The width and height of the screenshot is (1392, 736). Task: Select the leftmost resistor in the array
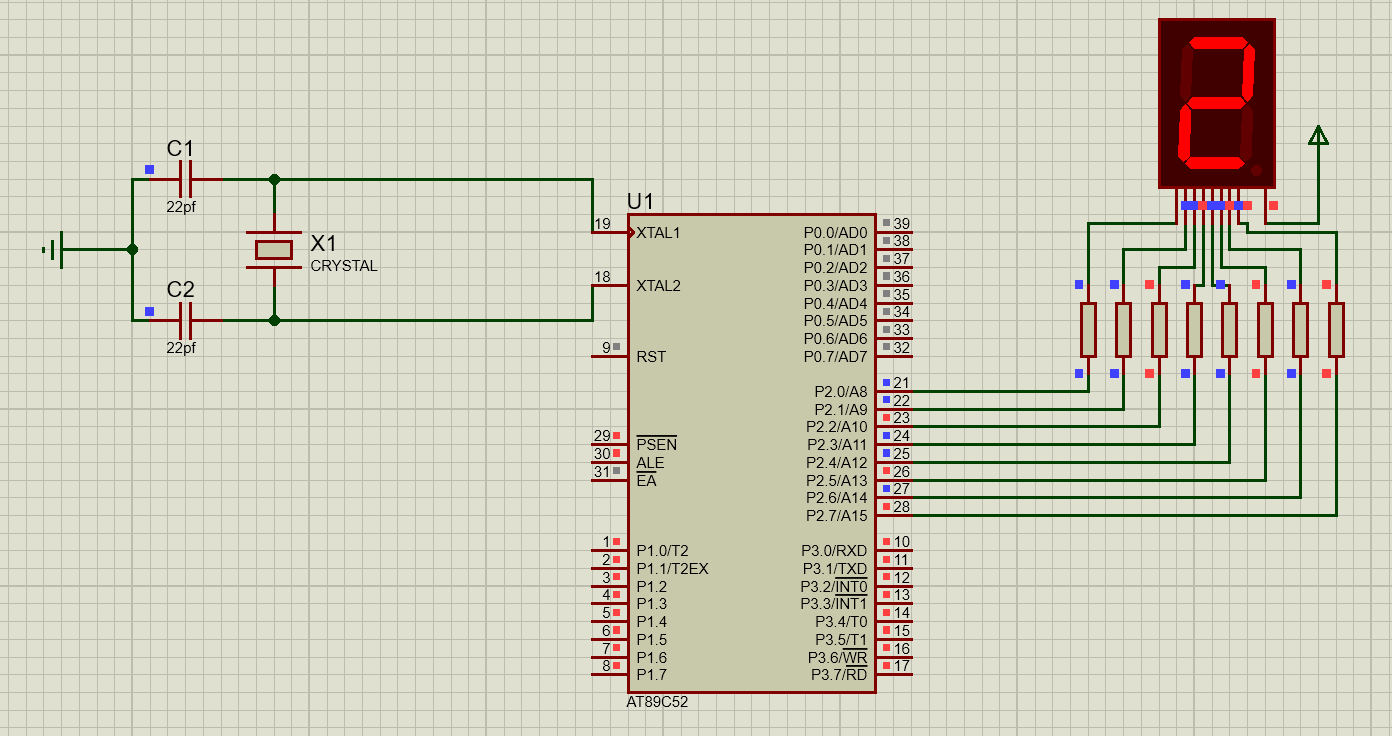(x=1088, y=330)
